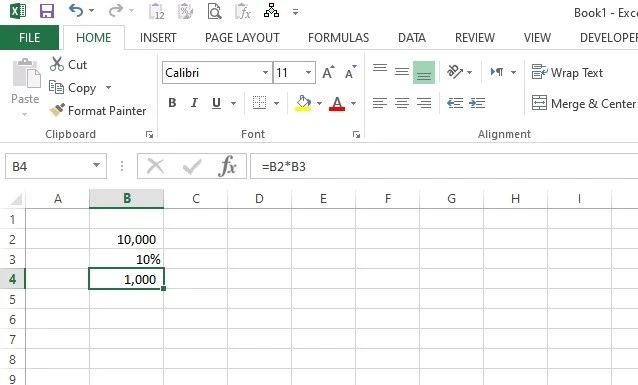The height and width of the screenshot is (385, 638).
Task: Decrease font size with small A
Action: tap(350, 72)
